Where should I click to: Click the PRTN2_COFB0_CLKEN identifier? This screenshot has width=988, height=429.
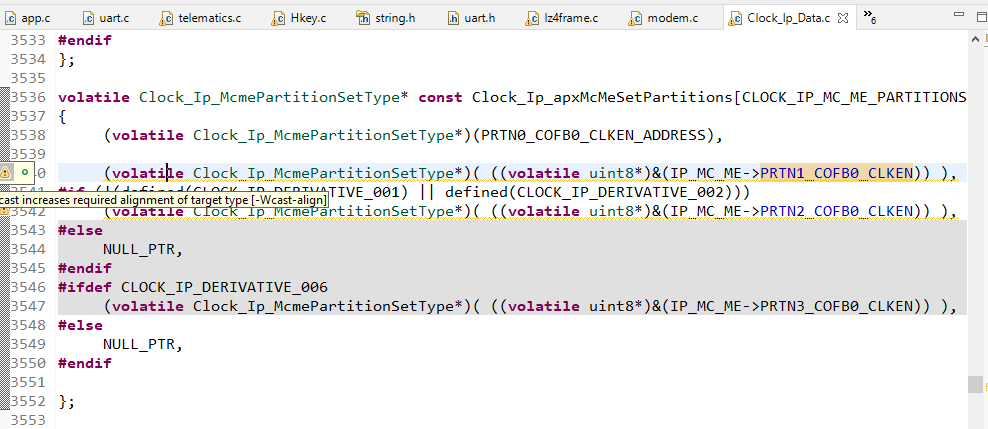pos(836,210)
